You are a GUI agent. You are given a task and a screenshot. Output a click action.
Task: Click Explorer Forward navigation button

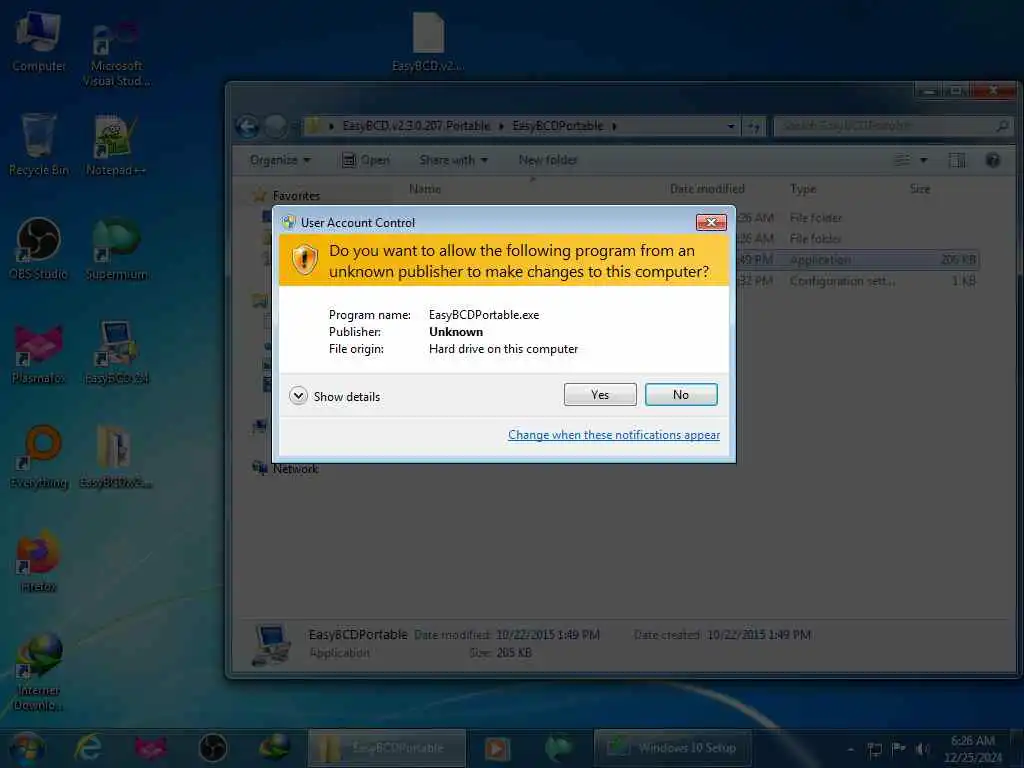tap(276, 126)
